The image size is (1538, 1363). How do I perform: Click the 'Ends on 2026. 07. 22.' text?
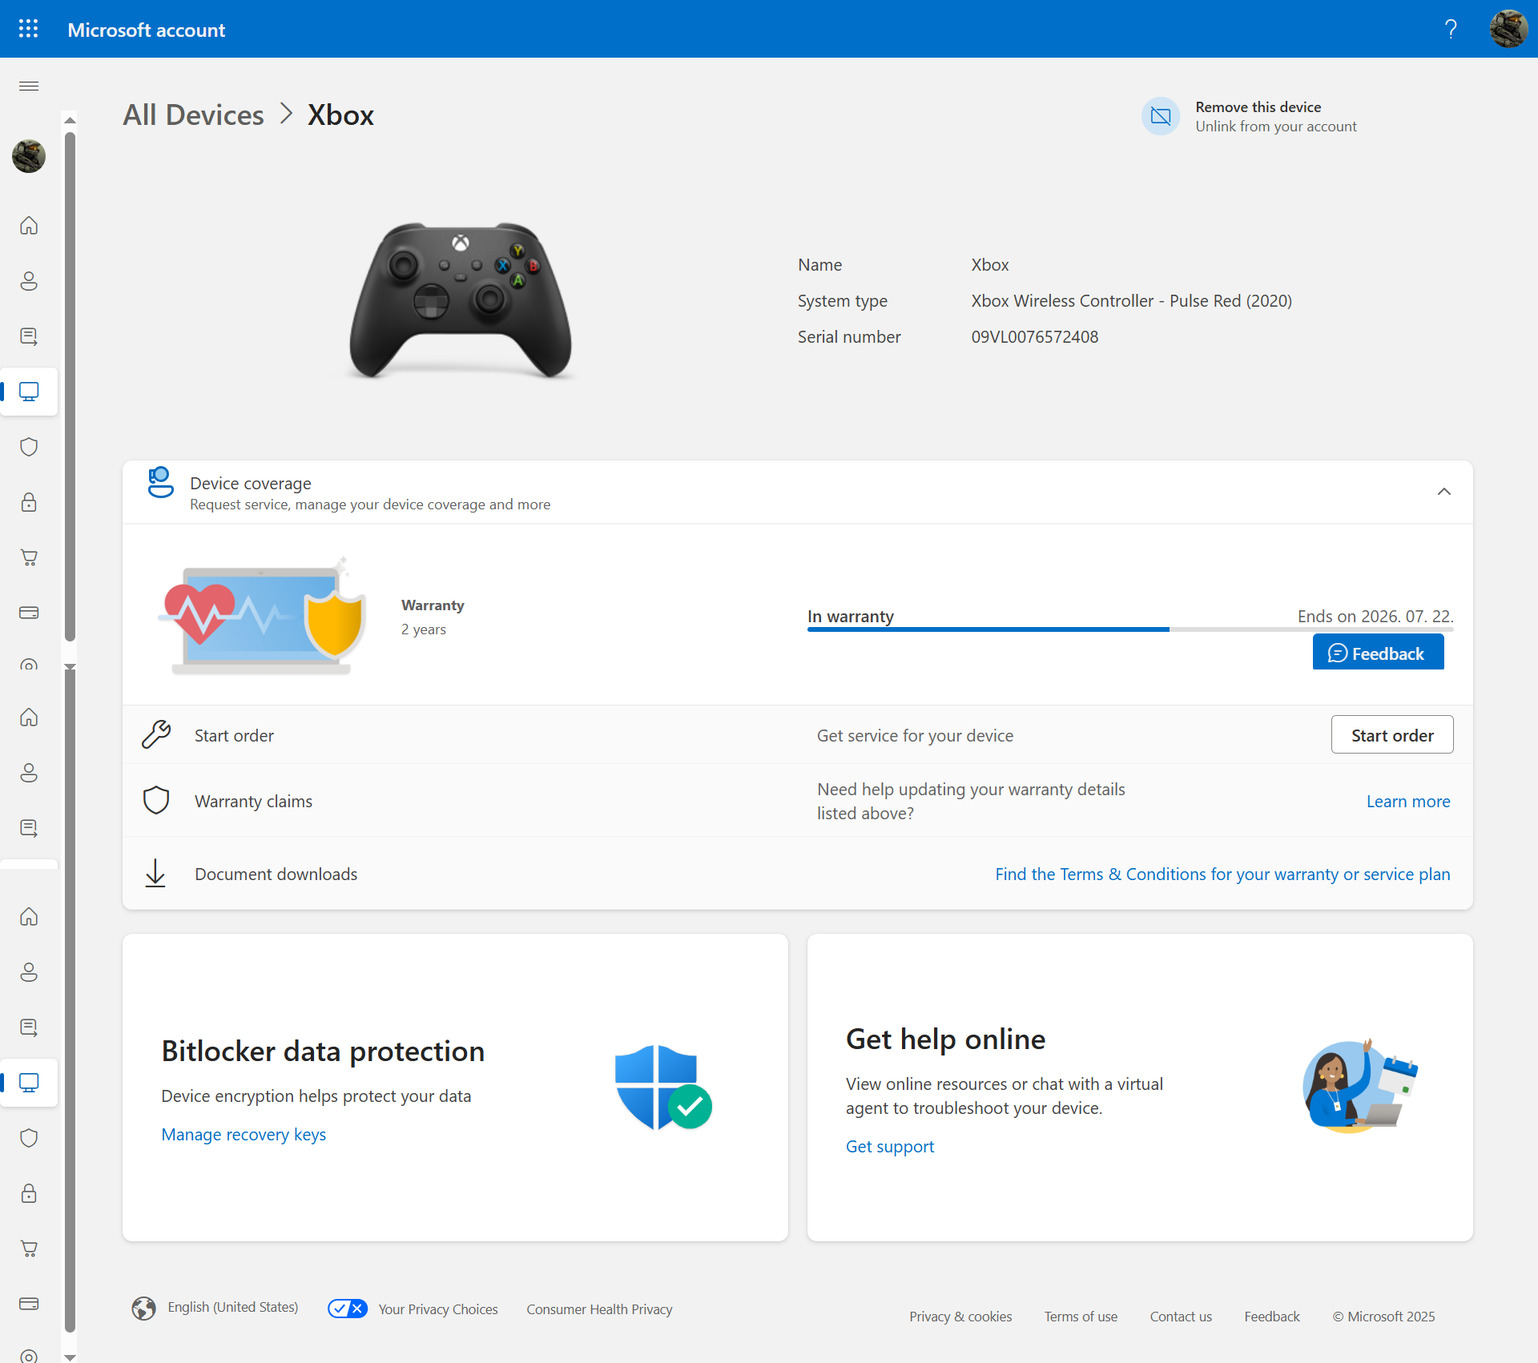click(1375, 616)
